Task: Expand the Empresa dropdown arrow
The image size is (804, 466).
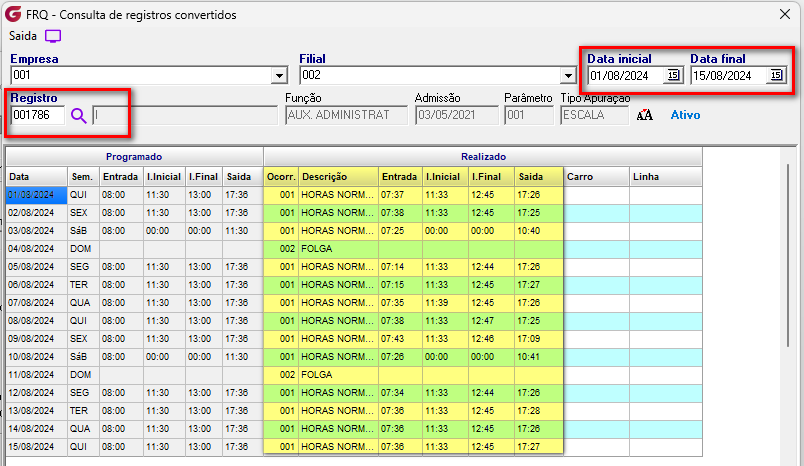Action: tap(279, 76)
